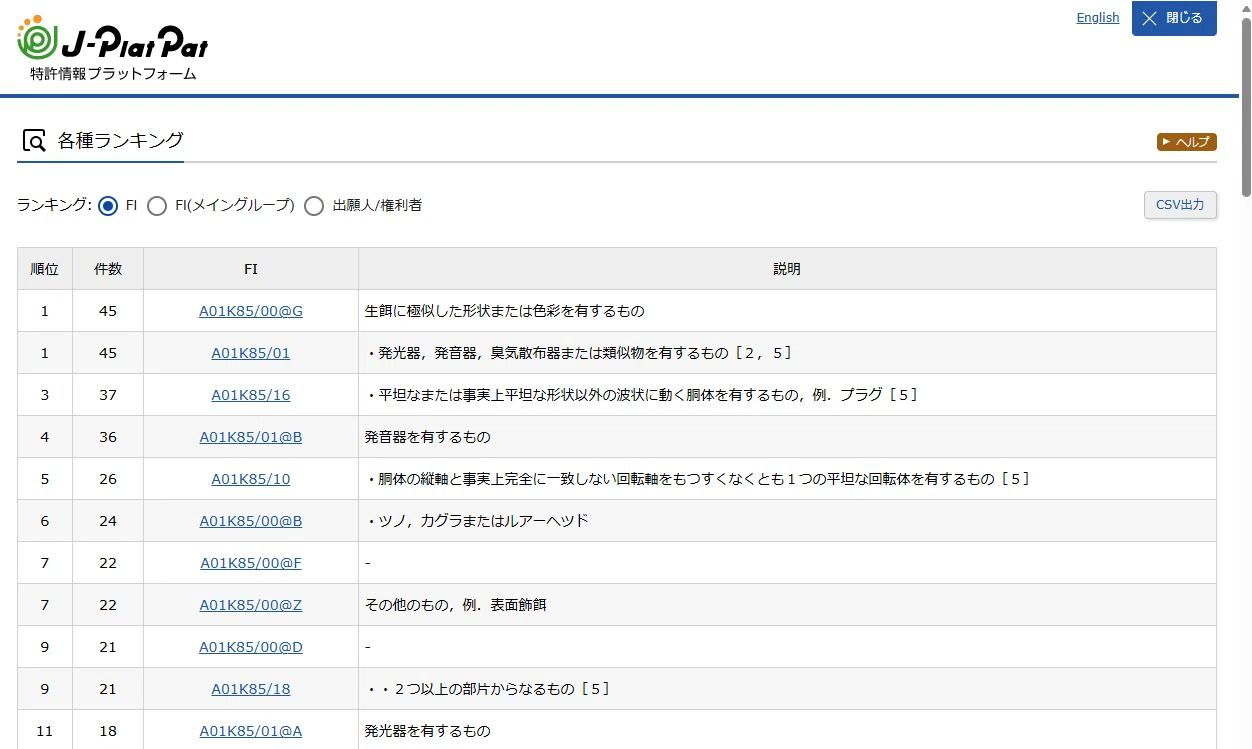Screen dimensions: 1252x749
Task: Open the A01K85/00@B FI link
Action: pyautogui.click(x=251, y=521)
